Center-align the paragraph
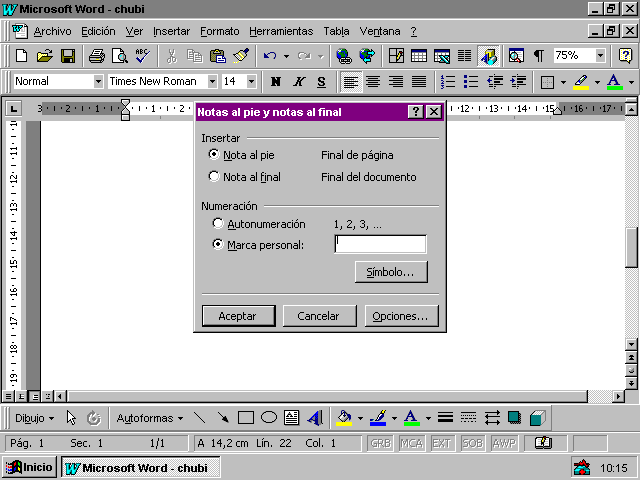Viewport: 640px width, 480px height. pyautogui.click(x=373, y=82)
